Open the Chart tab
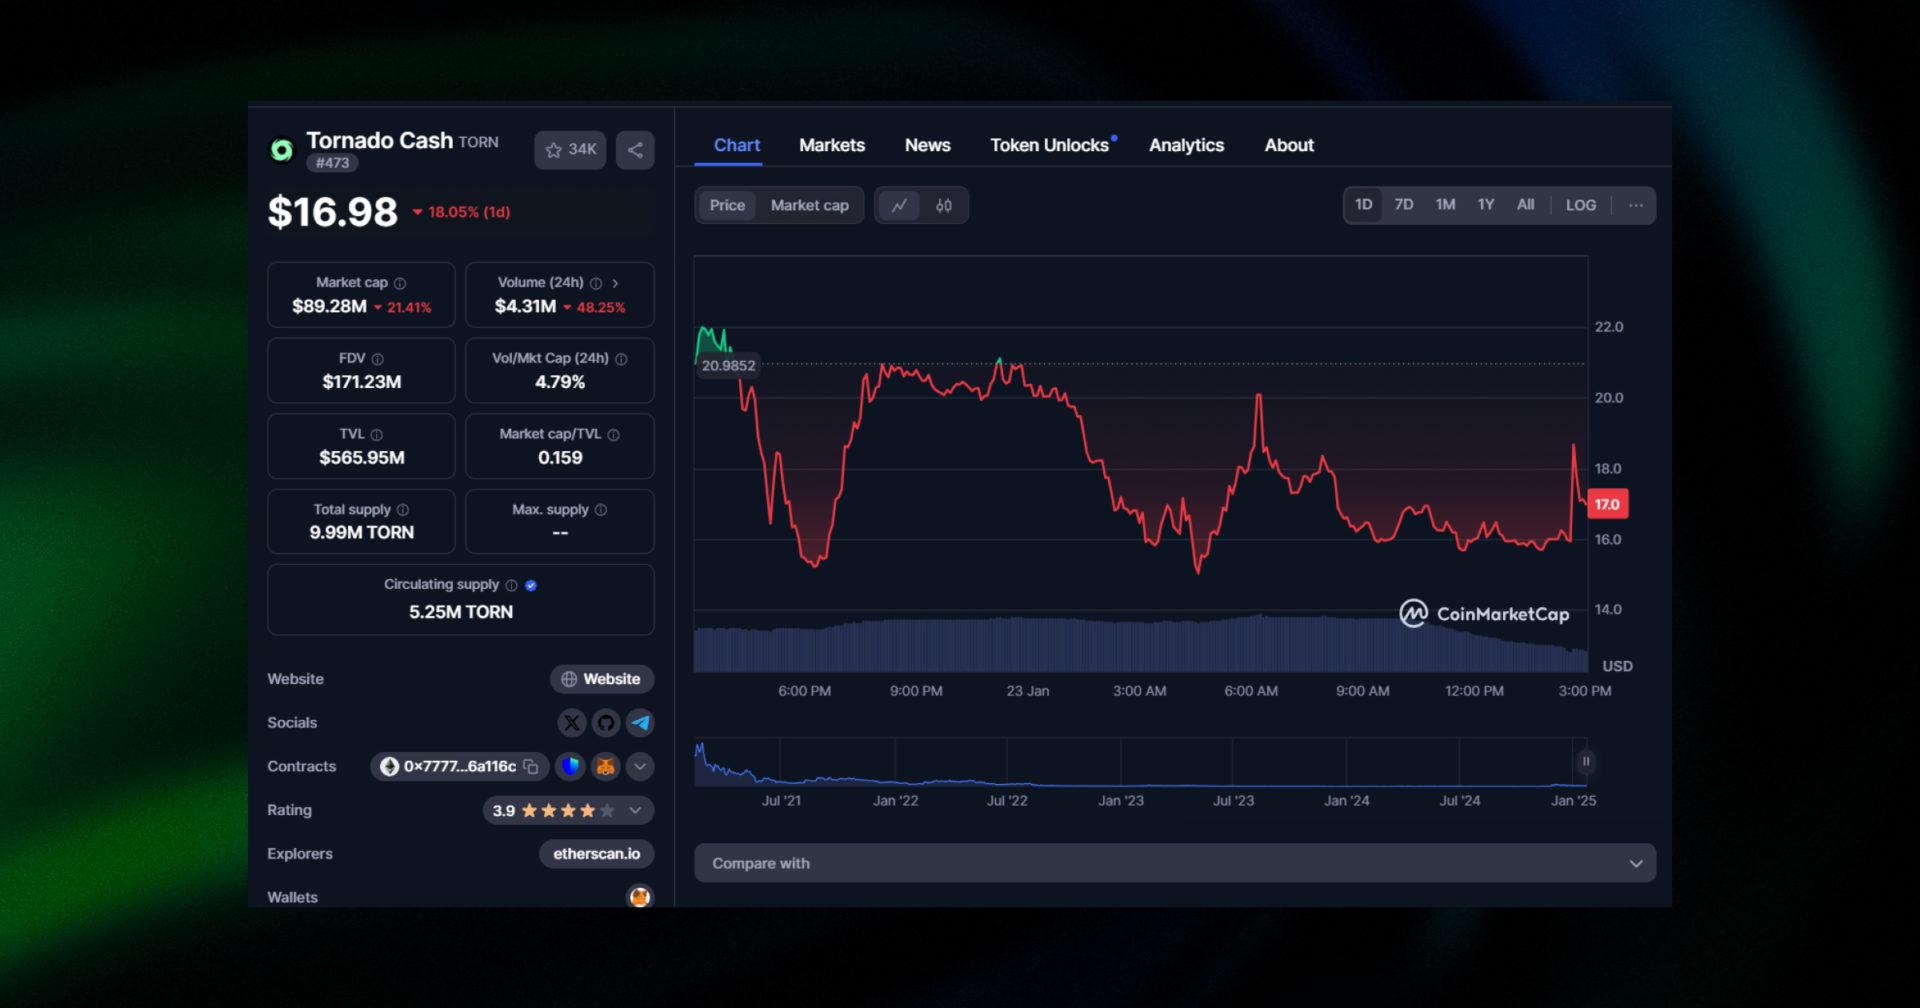 click(x=737, y=145)
